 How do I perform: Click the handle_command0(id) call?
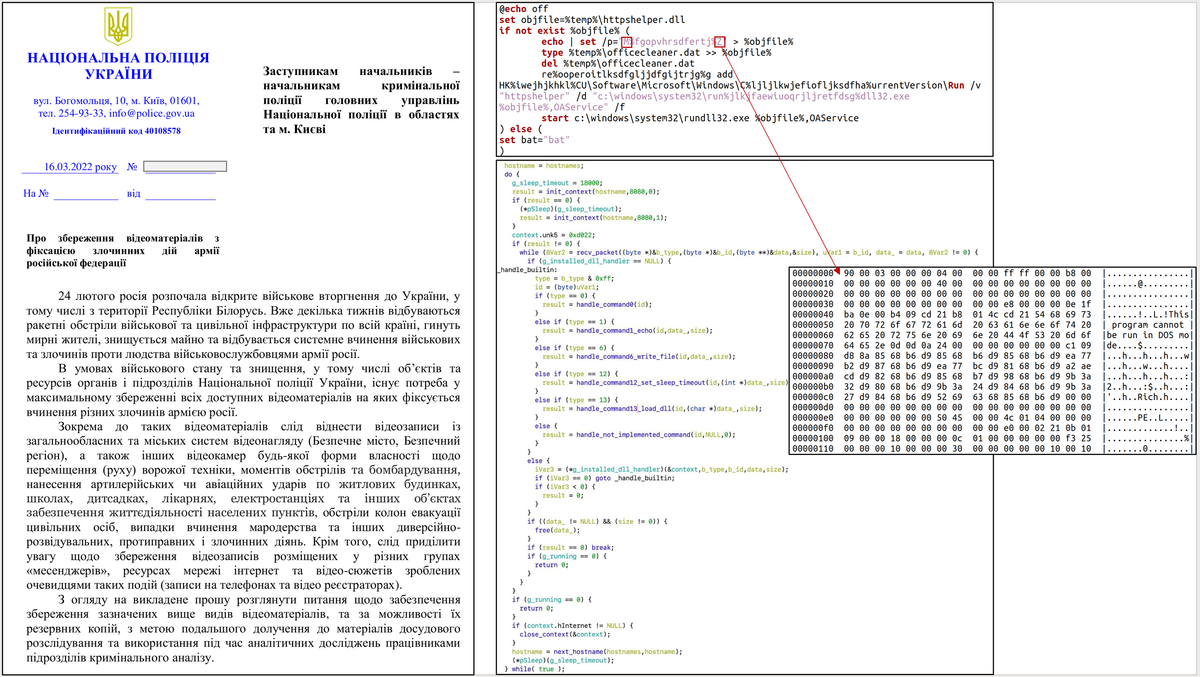coord(614,304)
